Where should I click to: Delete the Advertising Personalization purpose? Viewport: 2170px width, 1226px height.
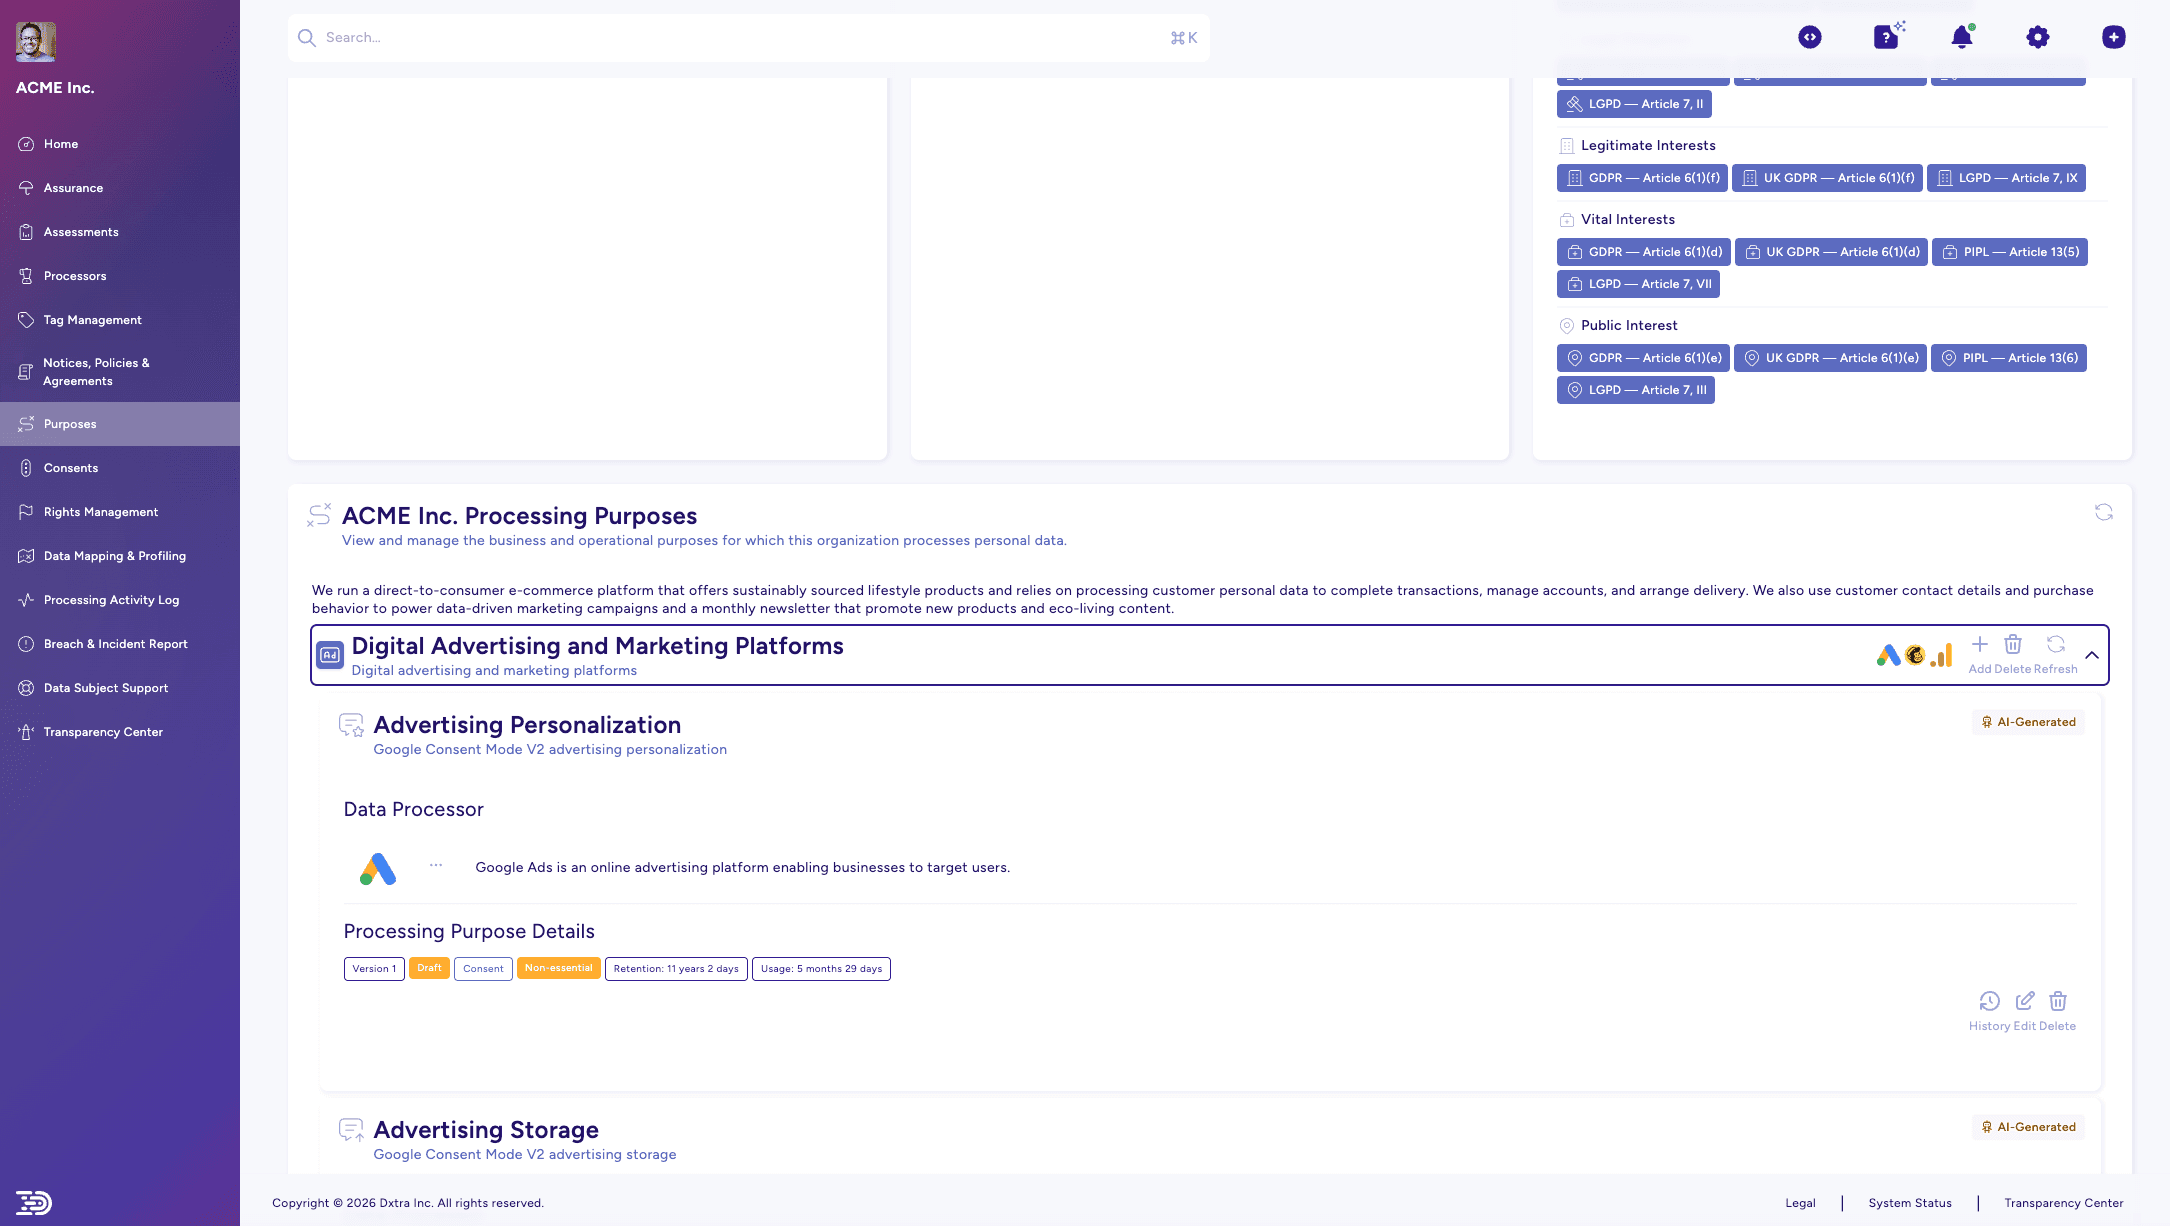pyautogui.click(x=2058, y=1001)
